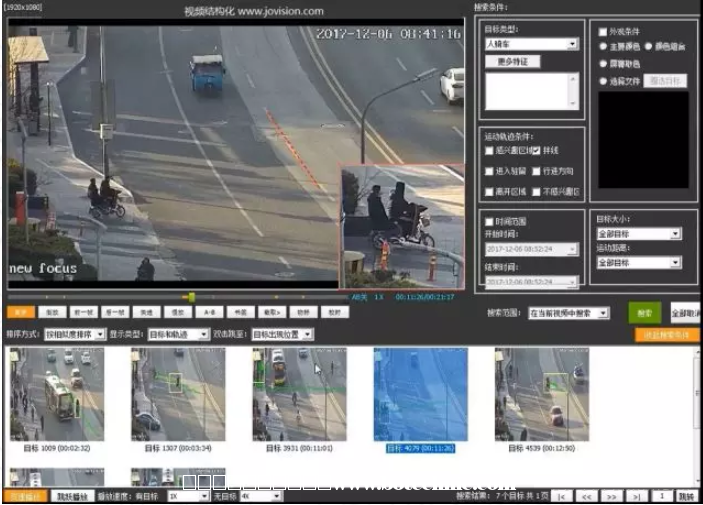The height and width of the screenshot is (505, 703).
Task: Uncheck the 拌线 tripwire checkbox
Action: point(536,150)
